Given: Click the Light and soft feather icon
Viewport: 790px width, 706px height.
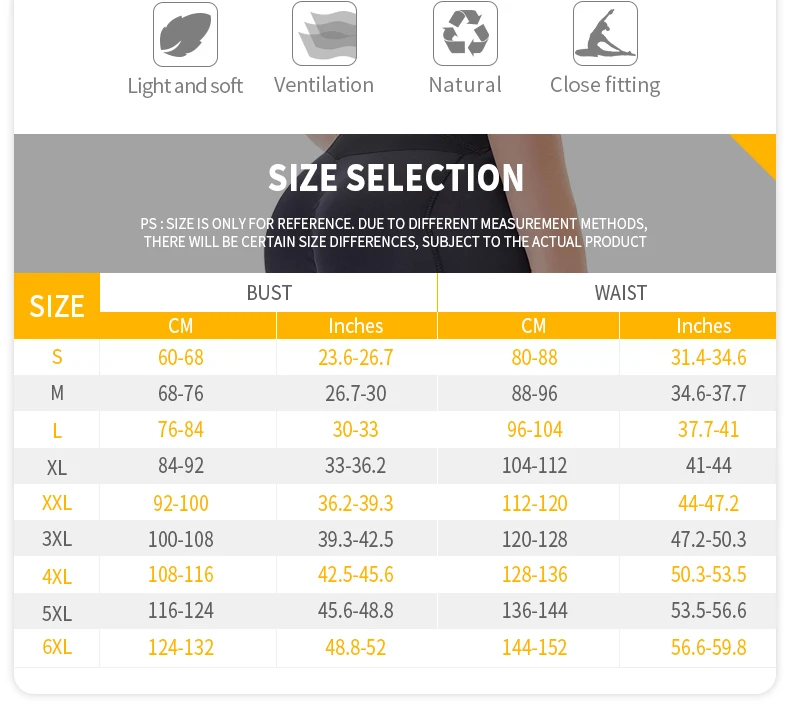Looking at the screenshot, I should click(x=185, y=34).
